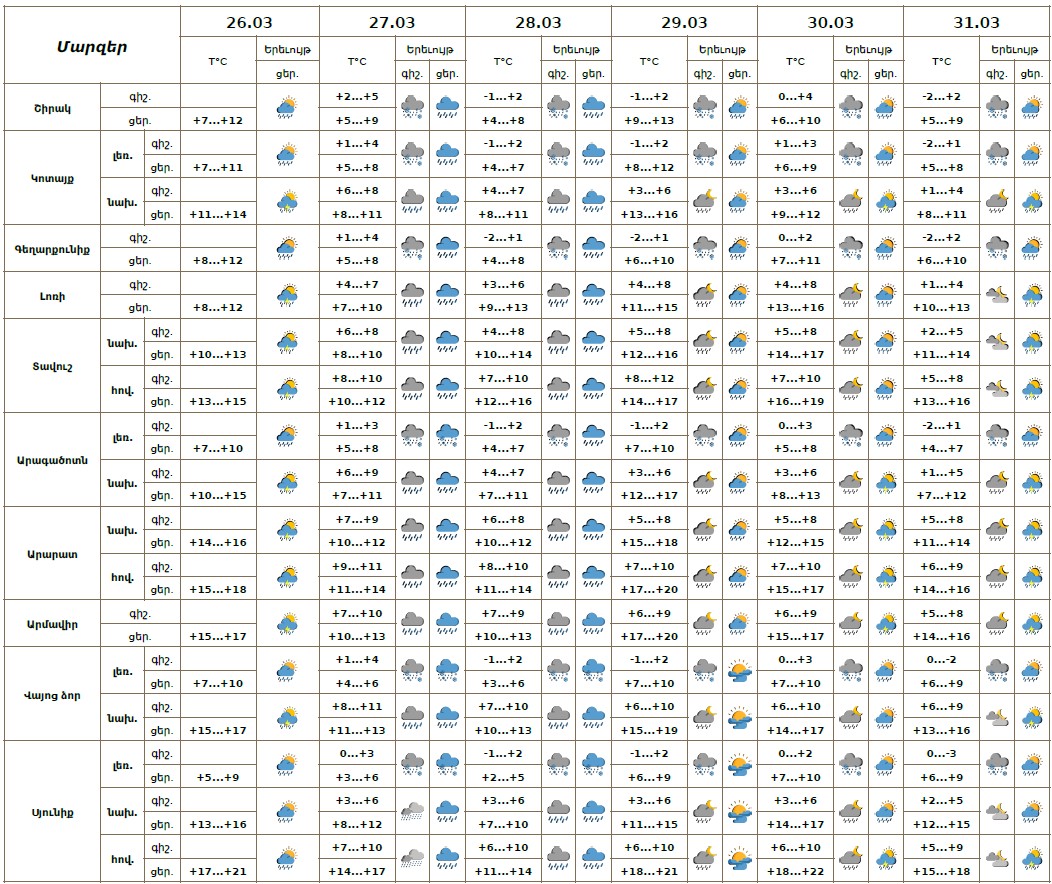Image resolution: width=1052 pixels, height=884 pixels.
Task: Click the Երևույթ header under 28.03
Action: (x=576, y=49)
